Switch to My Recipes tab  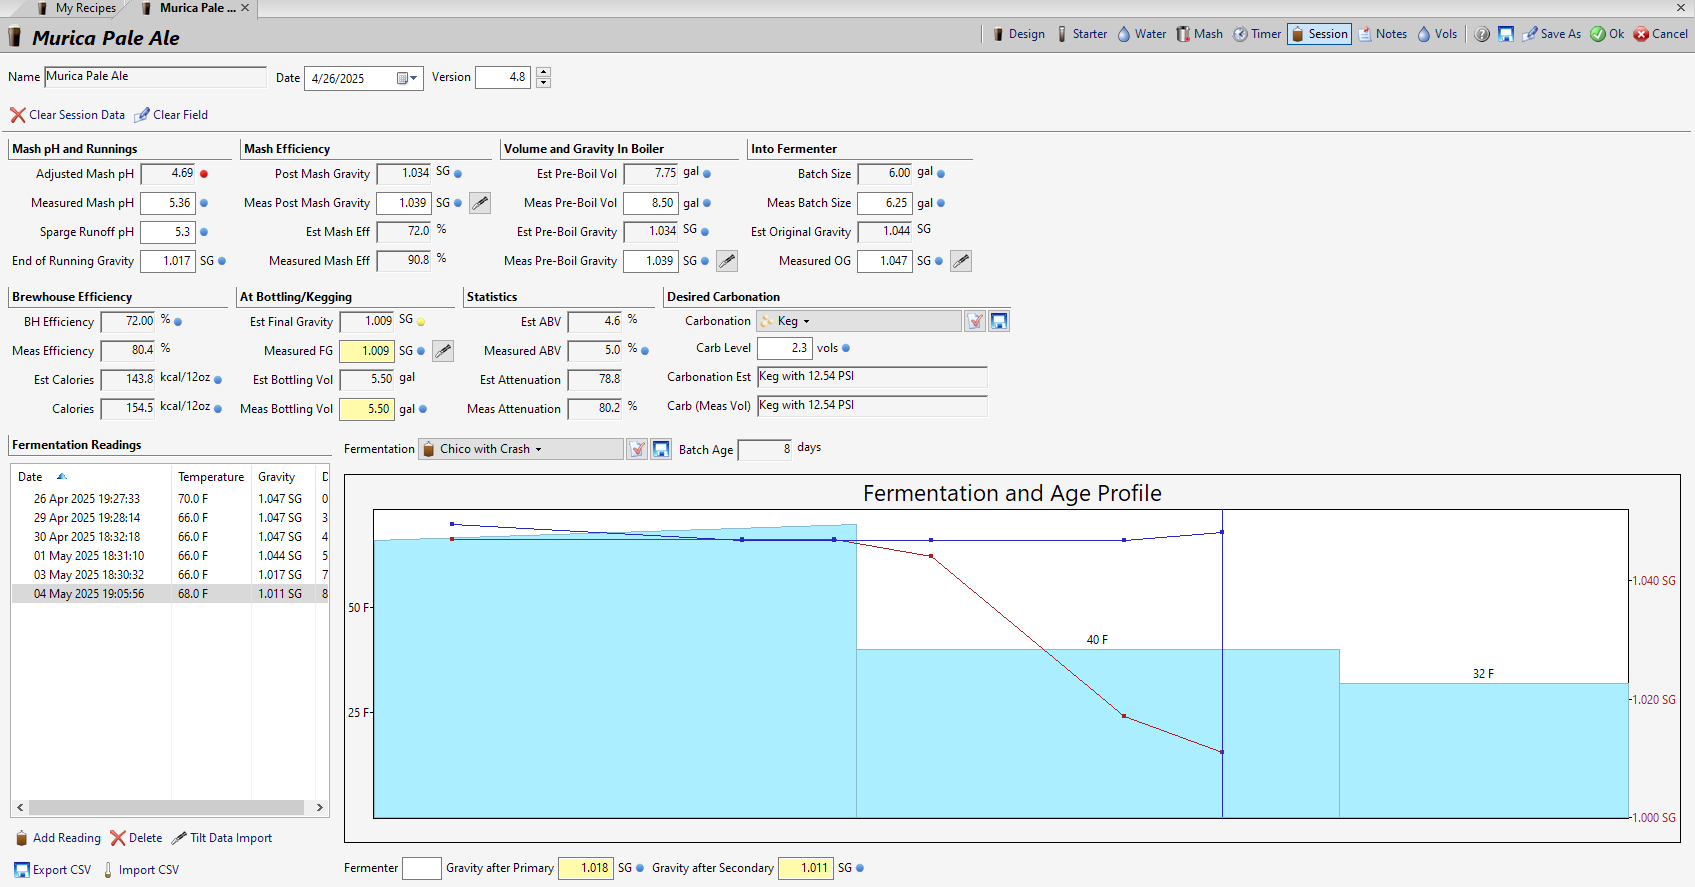point(76,8)
